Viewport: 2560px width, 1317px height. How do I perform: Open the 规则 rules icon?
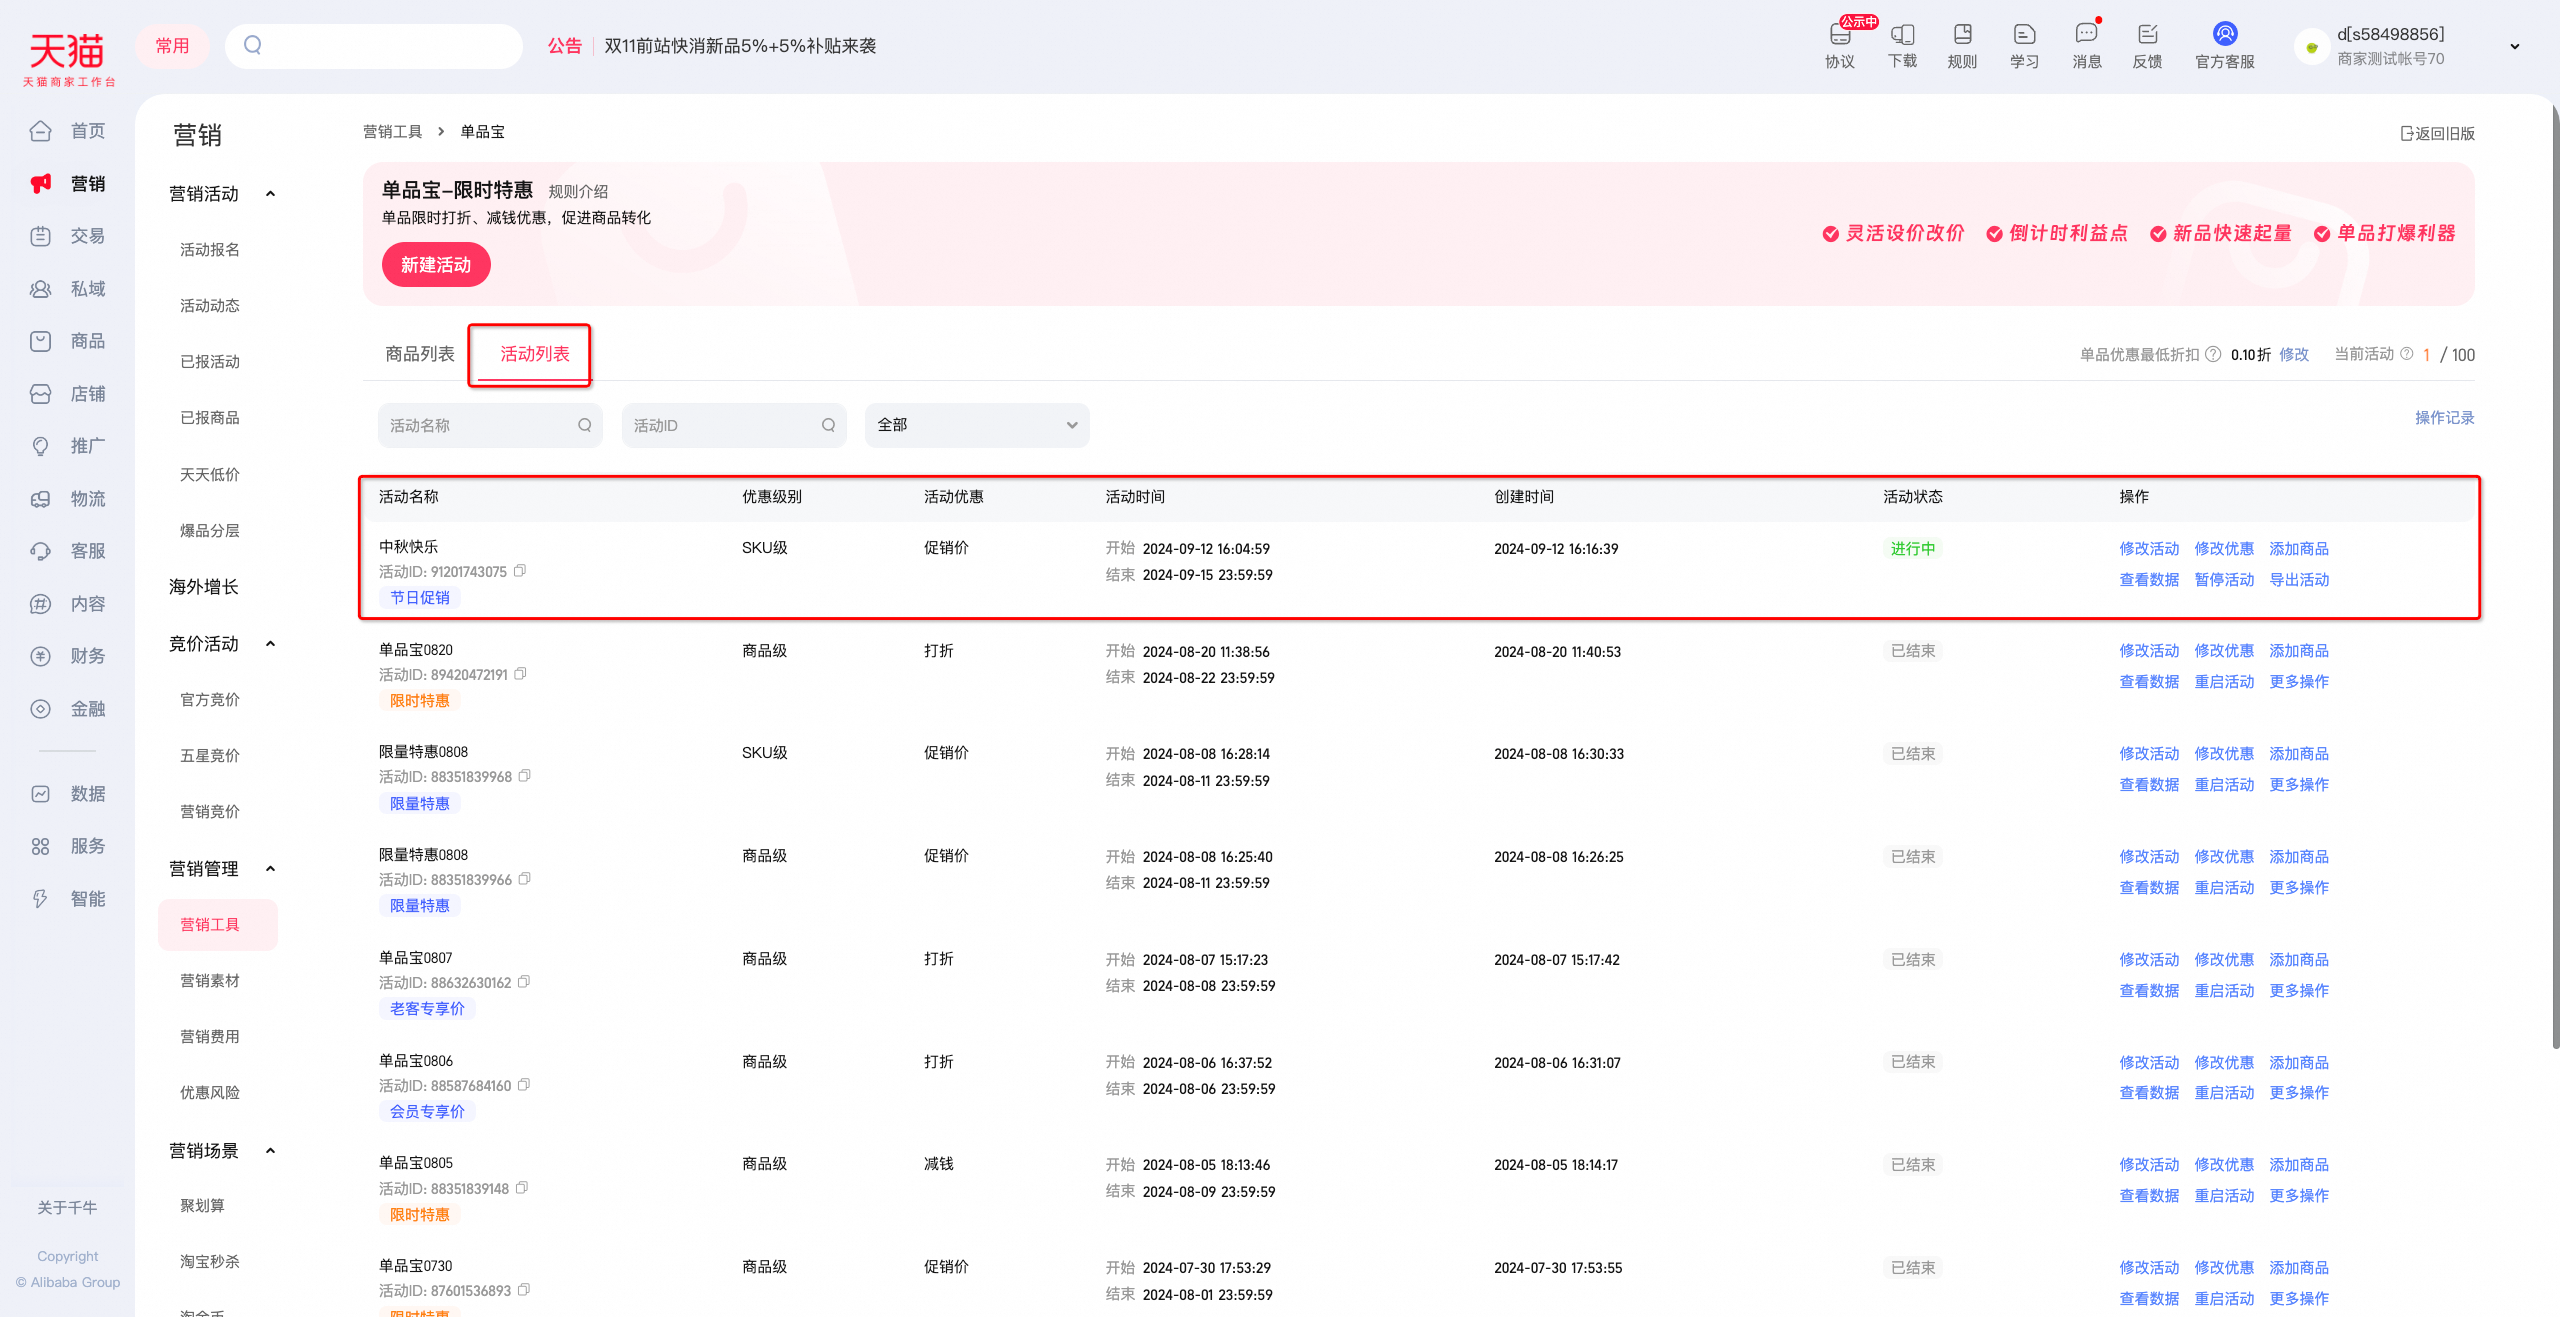tap(1962, 46)
